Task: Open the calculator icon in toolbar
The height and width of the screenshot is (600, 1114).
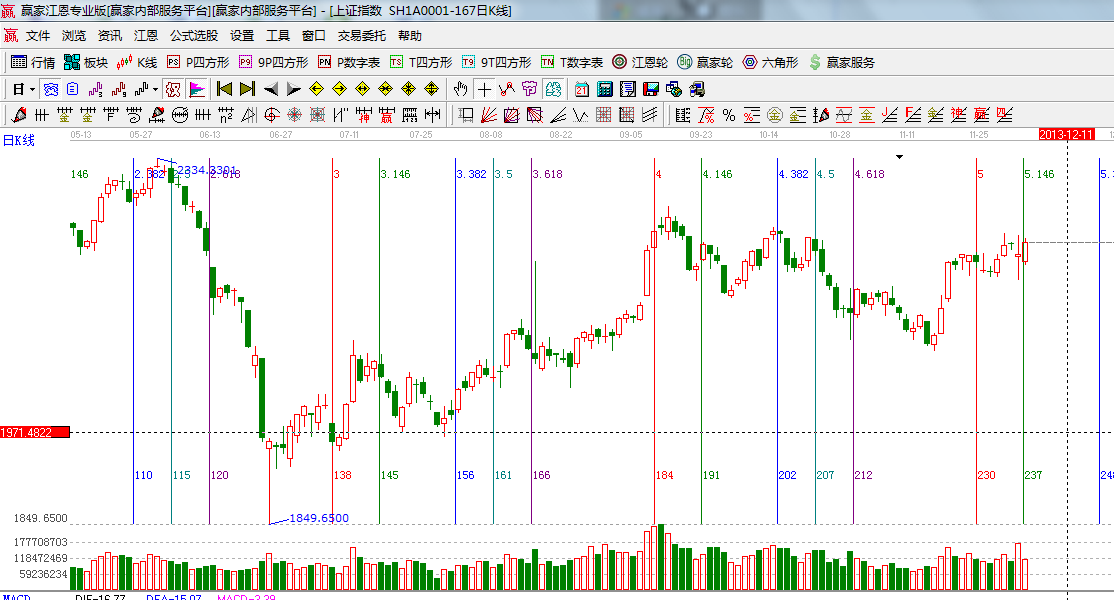Action: (x=604, y=89)
